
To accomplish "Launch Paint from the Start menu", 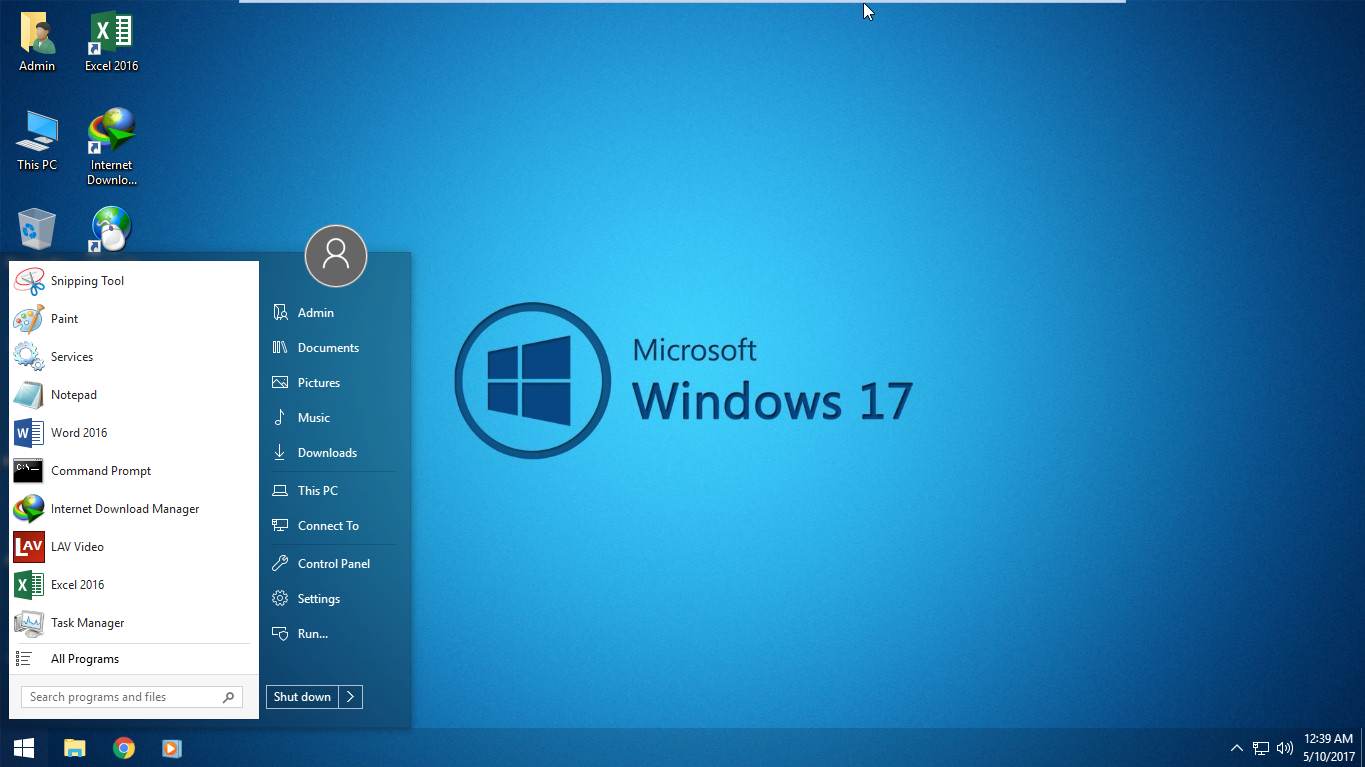I will click(x=64, y=318).
